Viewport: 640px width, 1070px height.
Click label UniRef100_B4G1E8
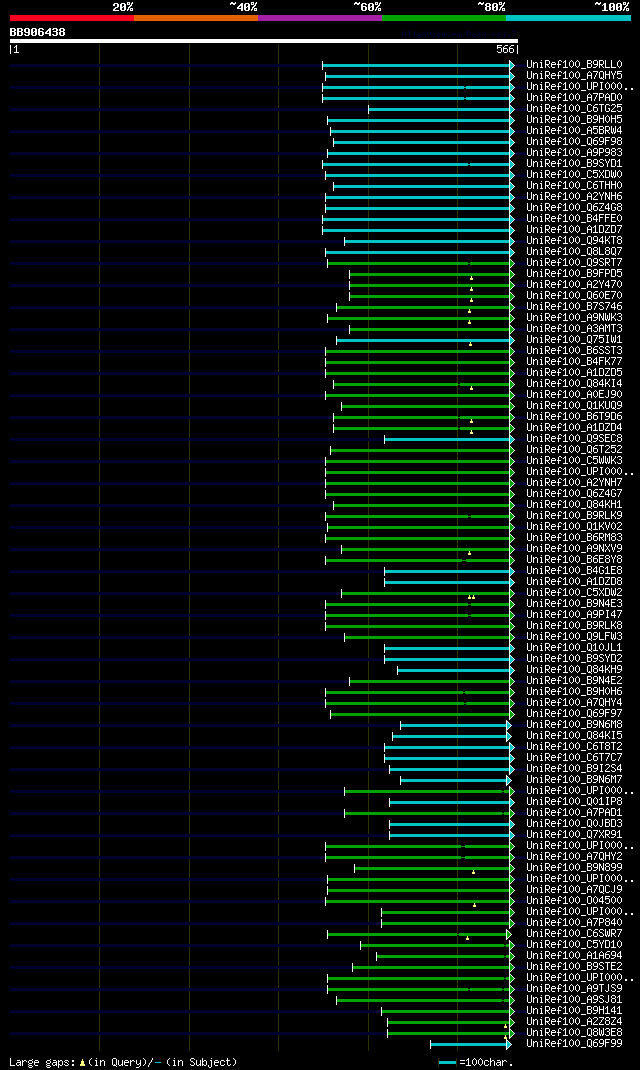click(574, 570)
